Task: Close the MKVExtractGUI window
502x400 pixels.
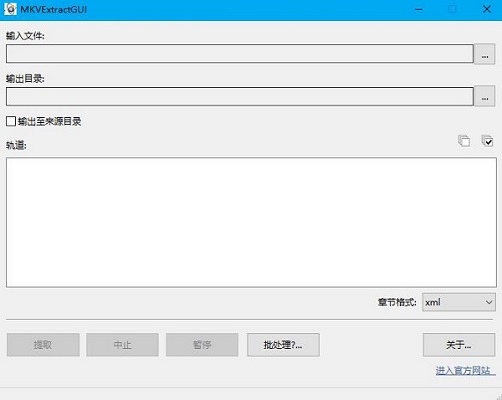Action: point(487,9)
